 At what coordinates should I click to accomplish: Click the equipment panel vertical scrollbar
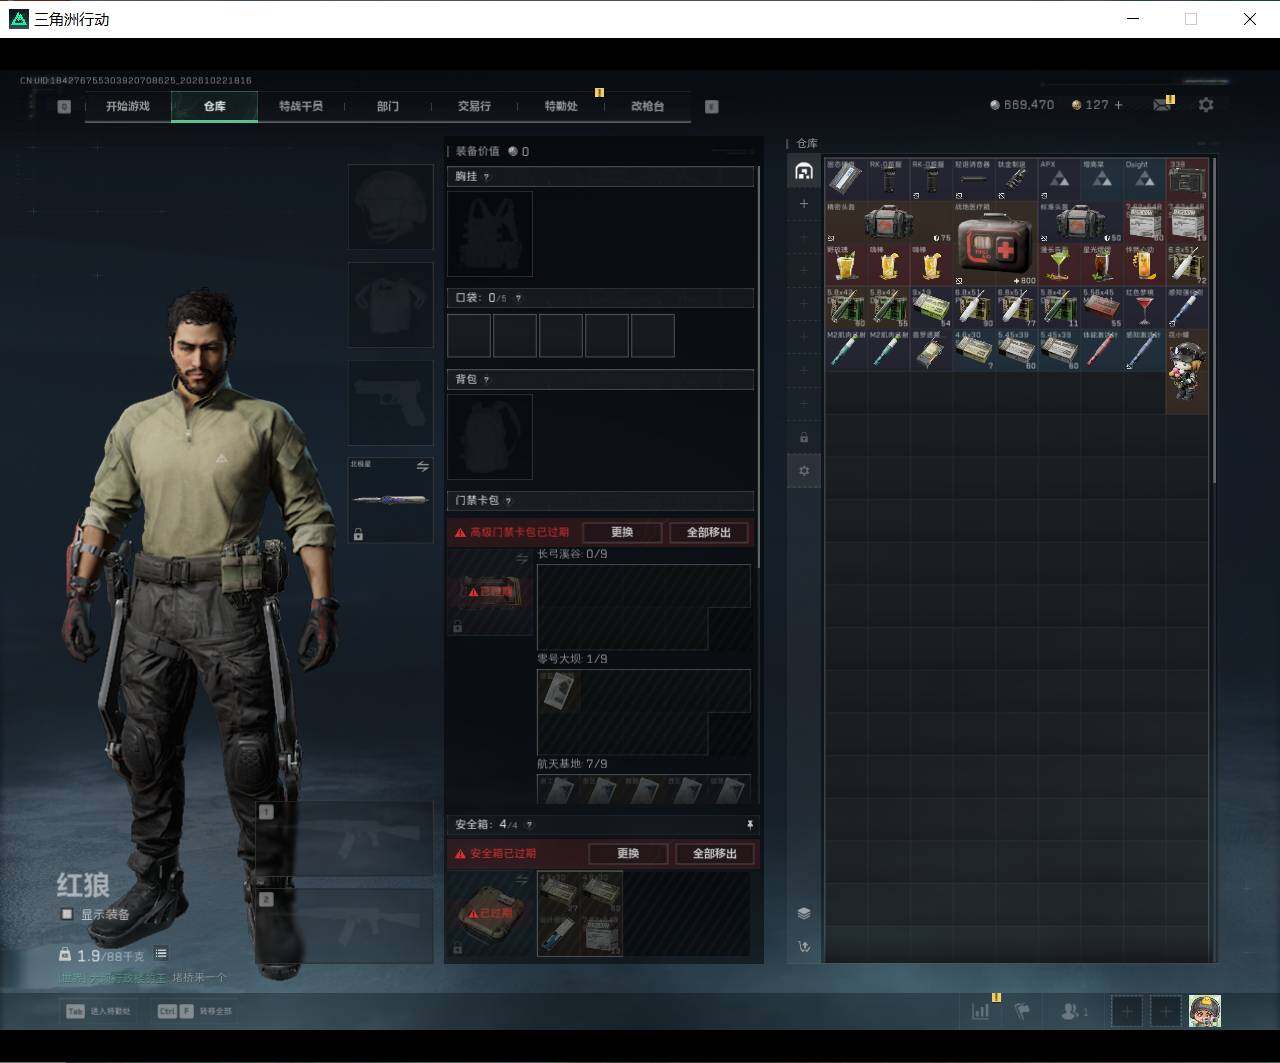pyautogui.click(x=759, y=365)
